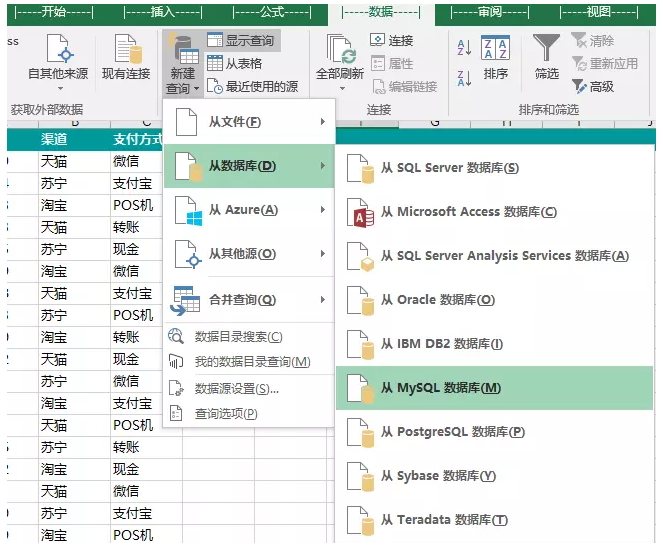Open the 排序 sort dialog icon
The height and width of the screenshot is (549, 663).
(495, 47)
